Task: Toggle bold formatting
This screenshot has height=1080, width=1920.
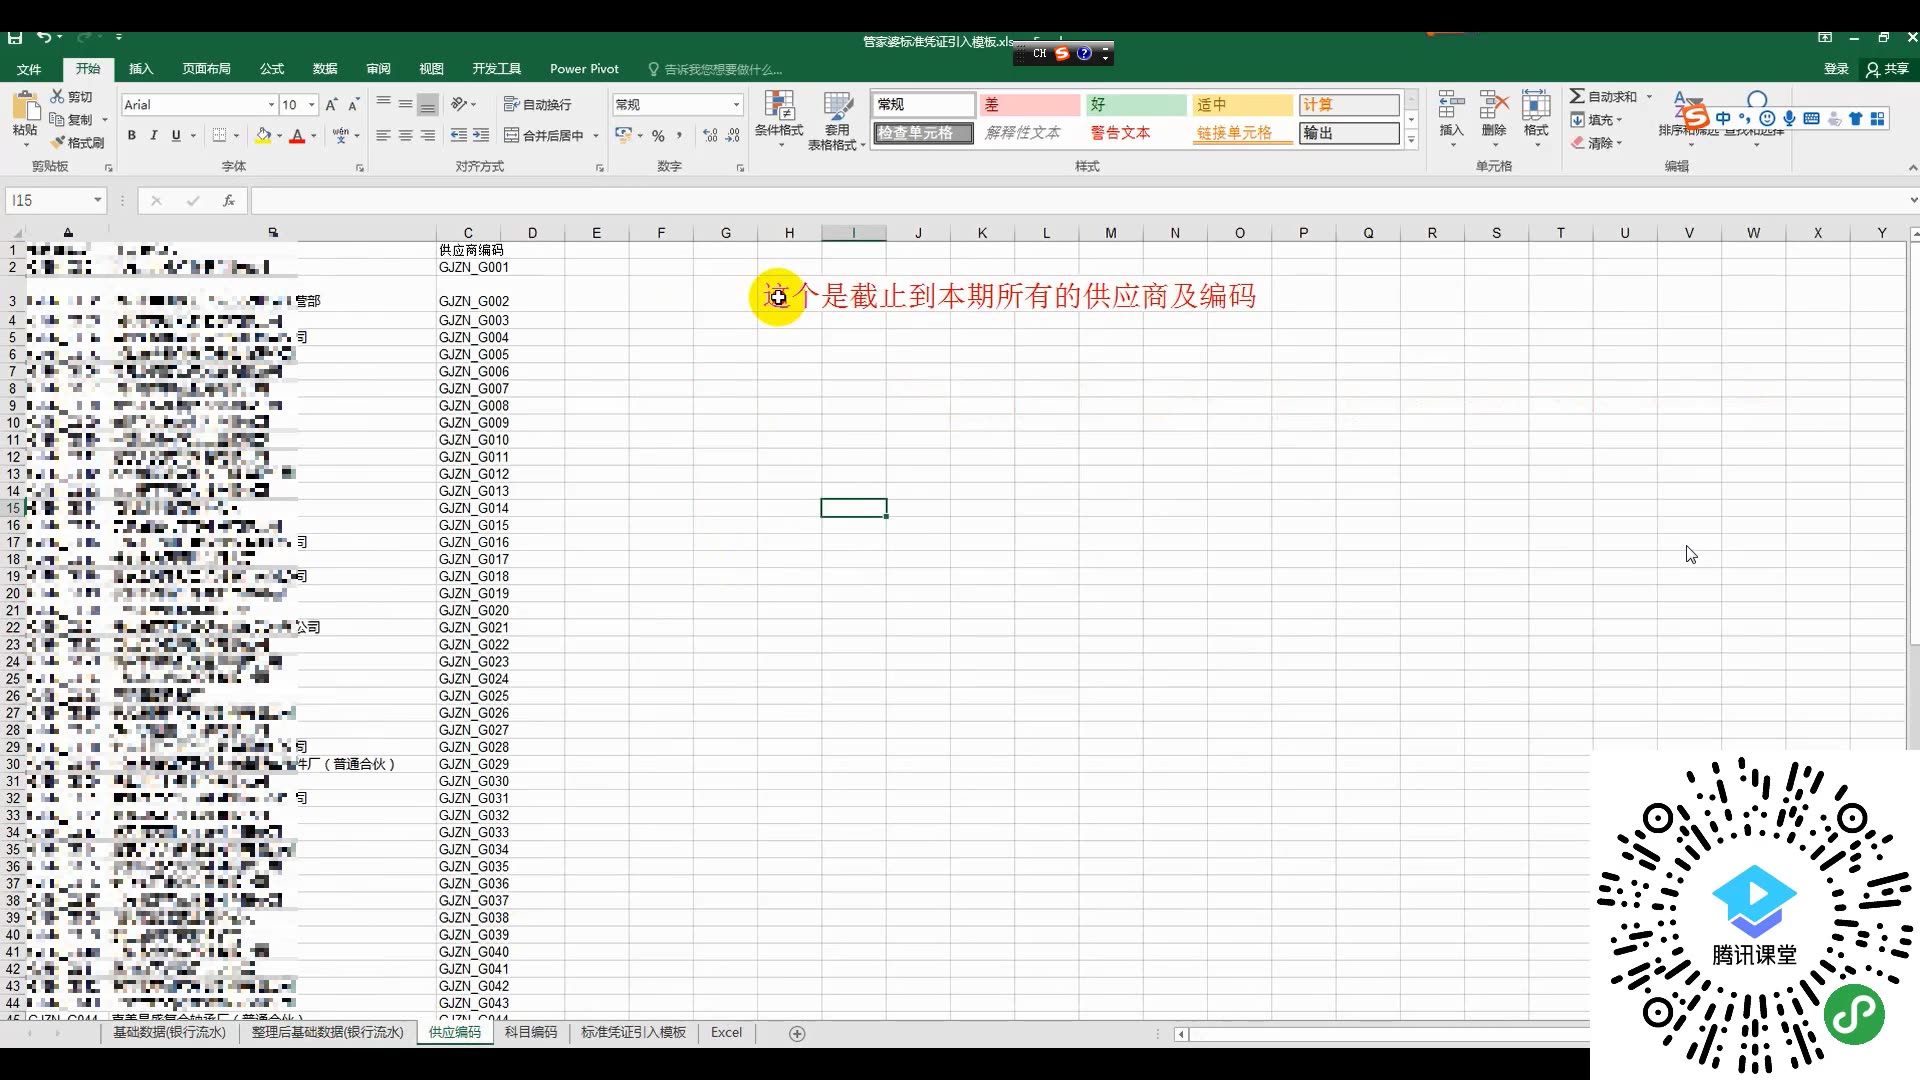Action: click(131, 135)
